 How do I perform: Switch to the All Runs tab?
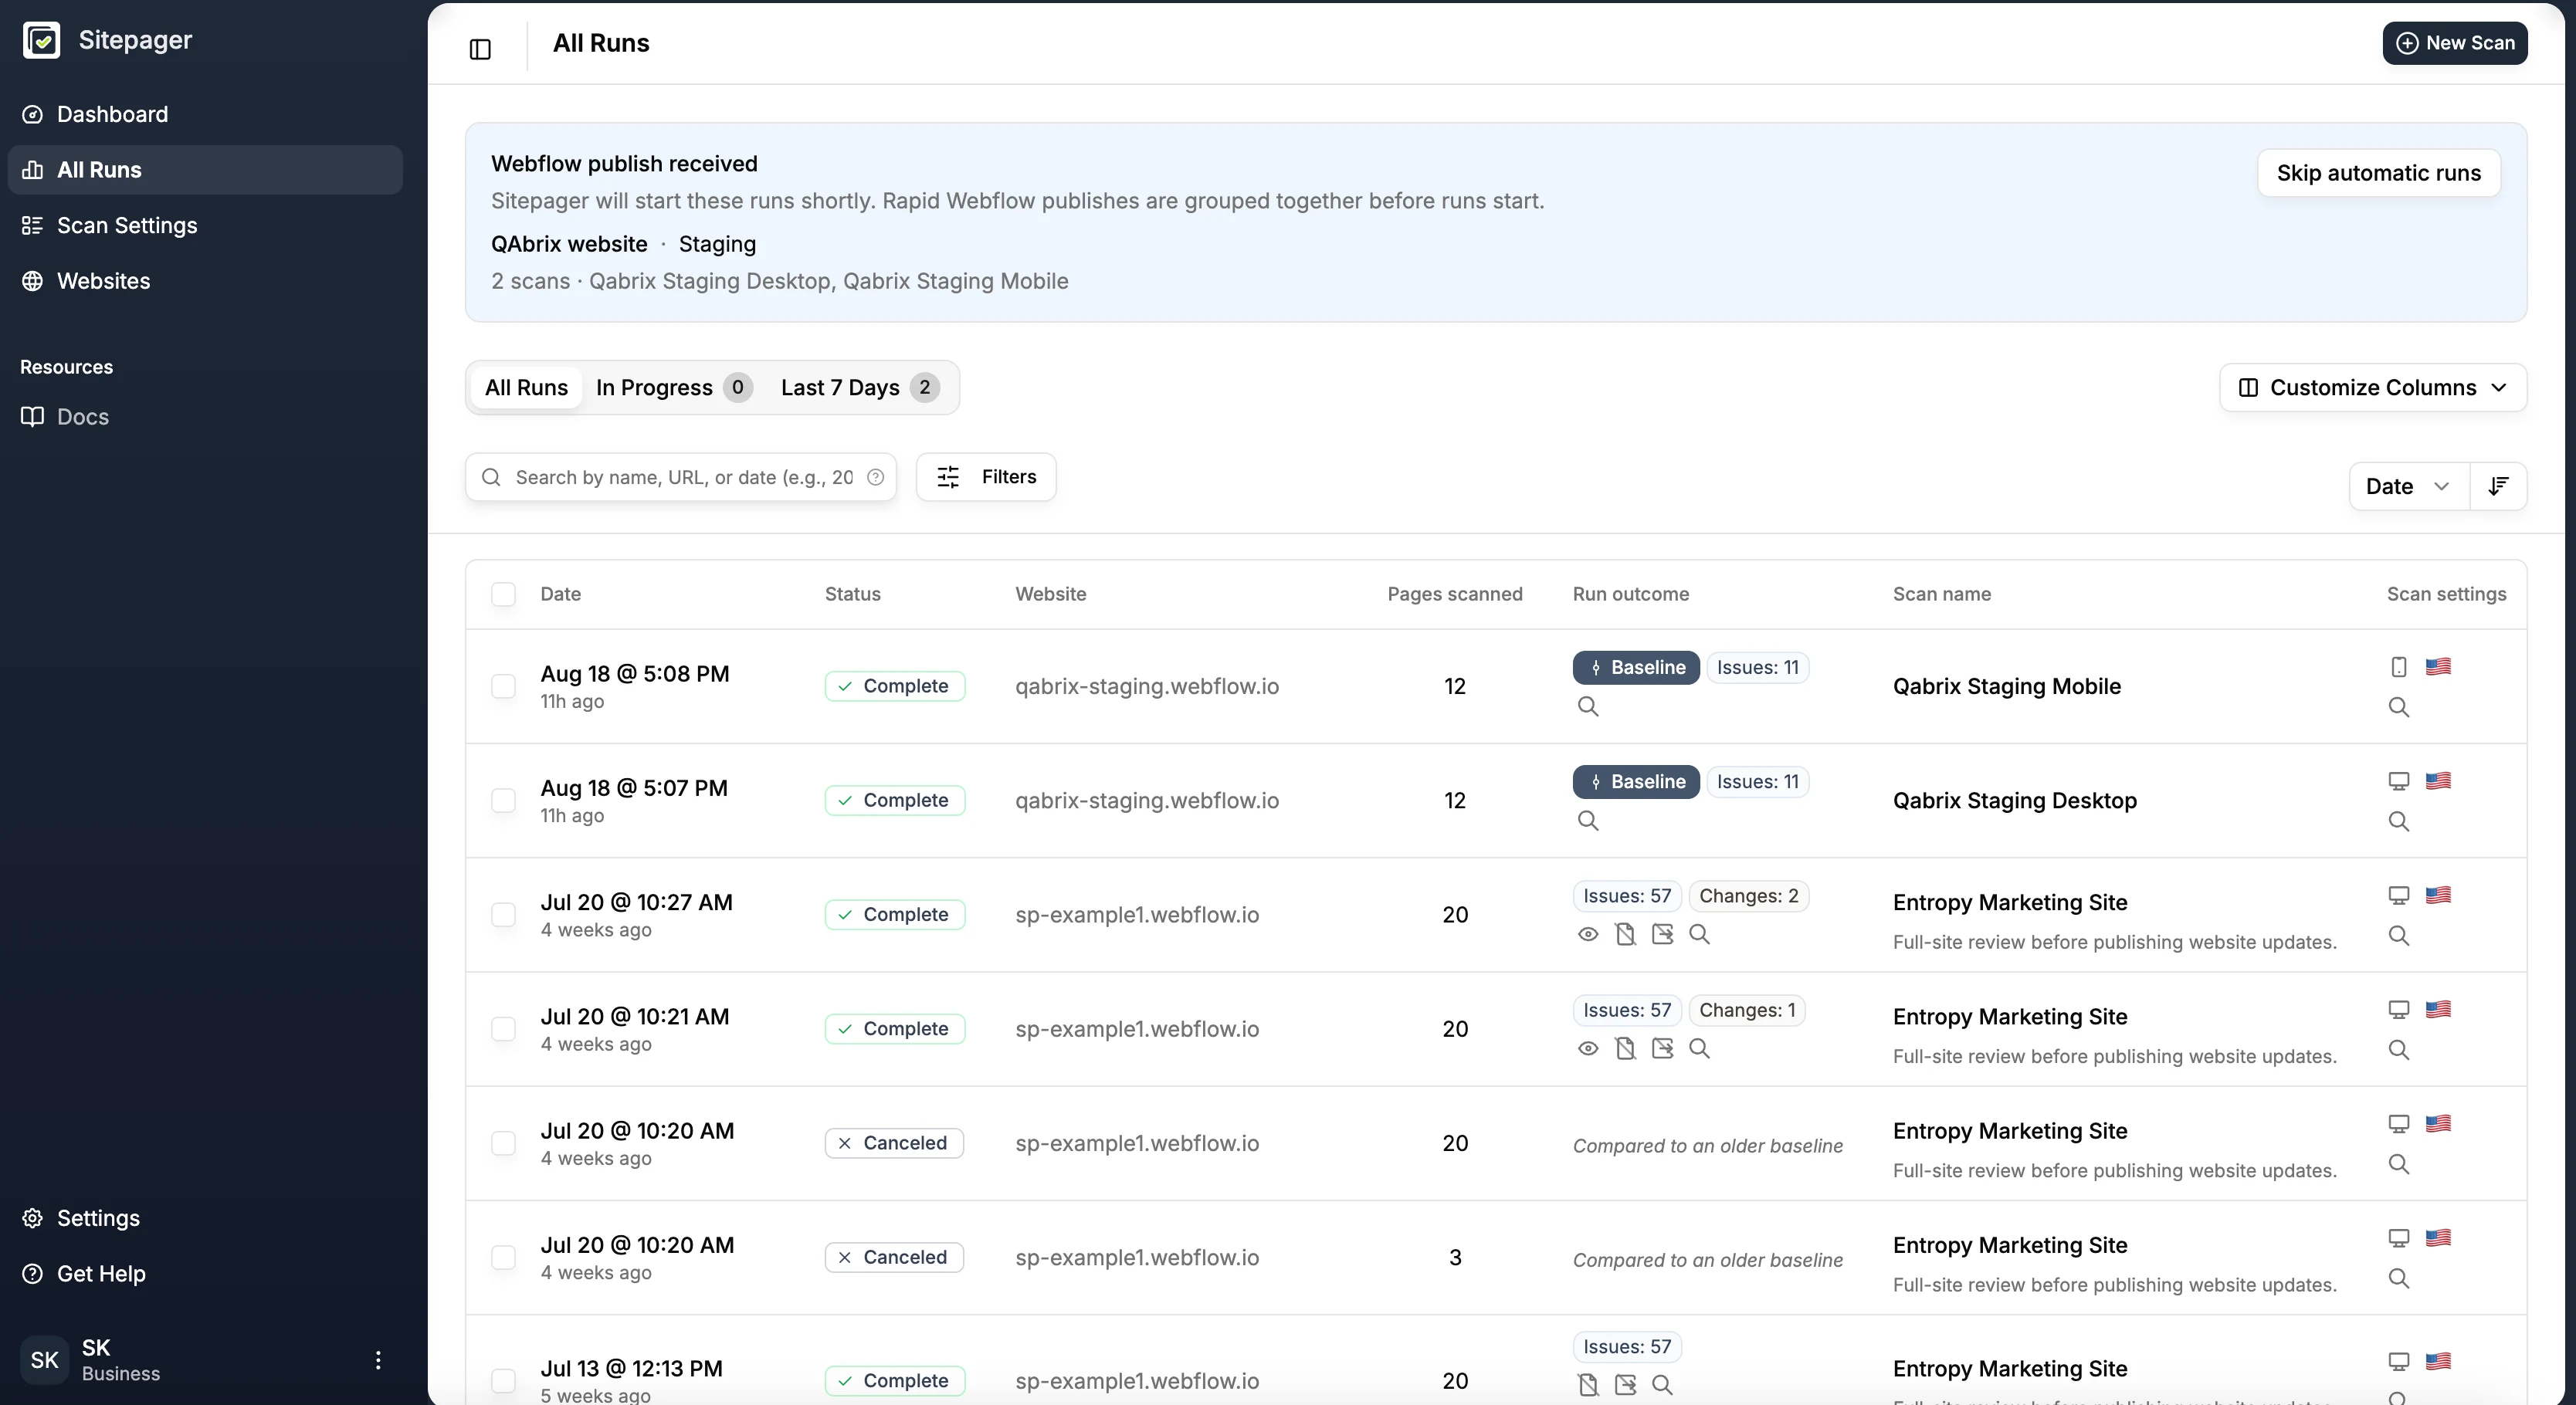coord(526,387)
